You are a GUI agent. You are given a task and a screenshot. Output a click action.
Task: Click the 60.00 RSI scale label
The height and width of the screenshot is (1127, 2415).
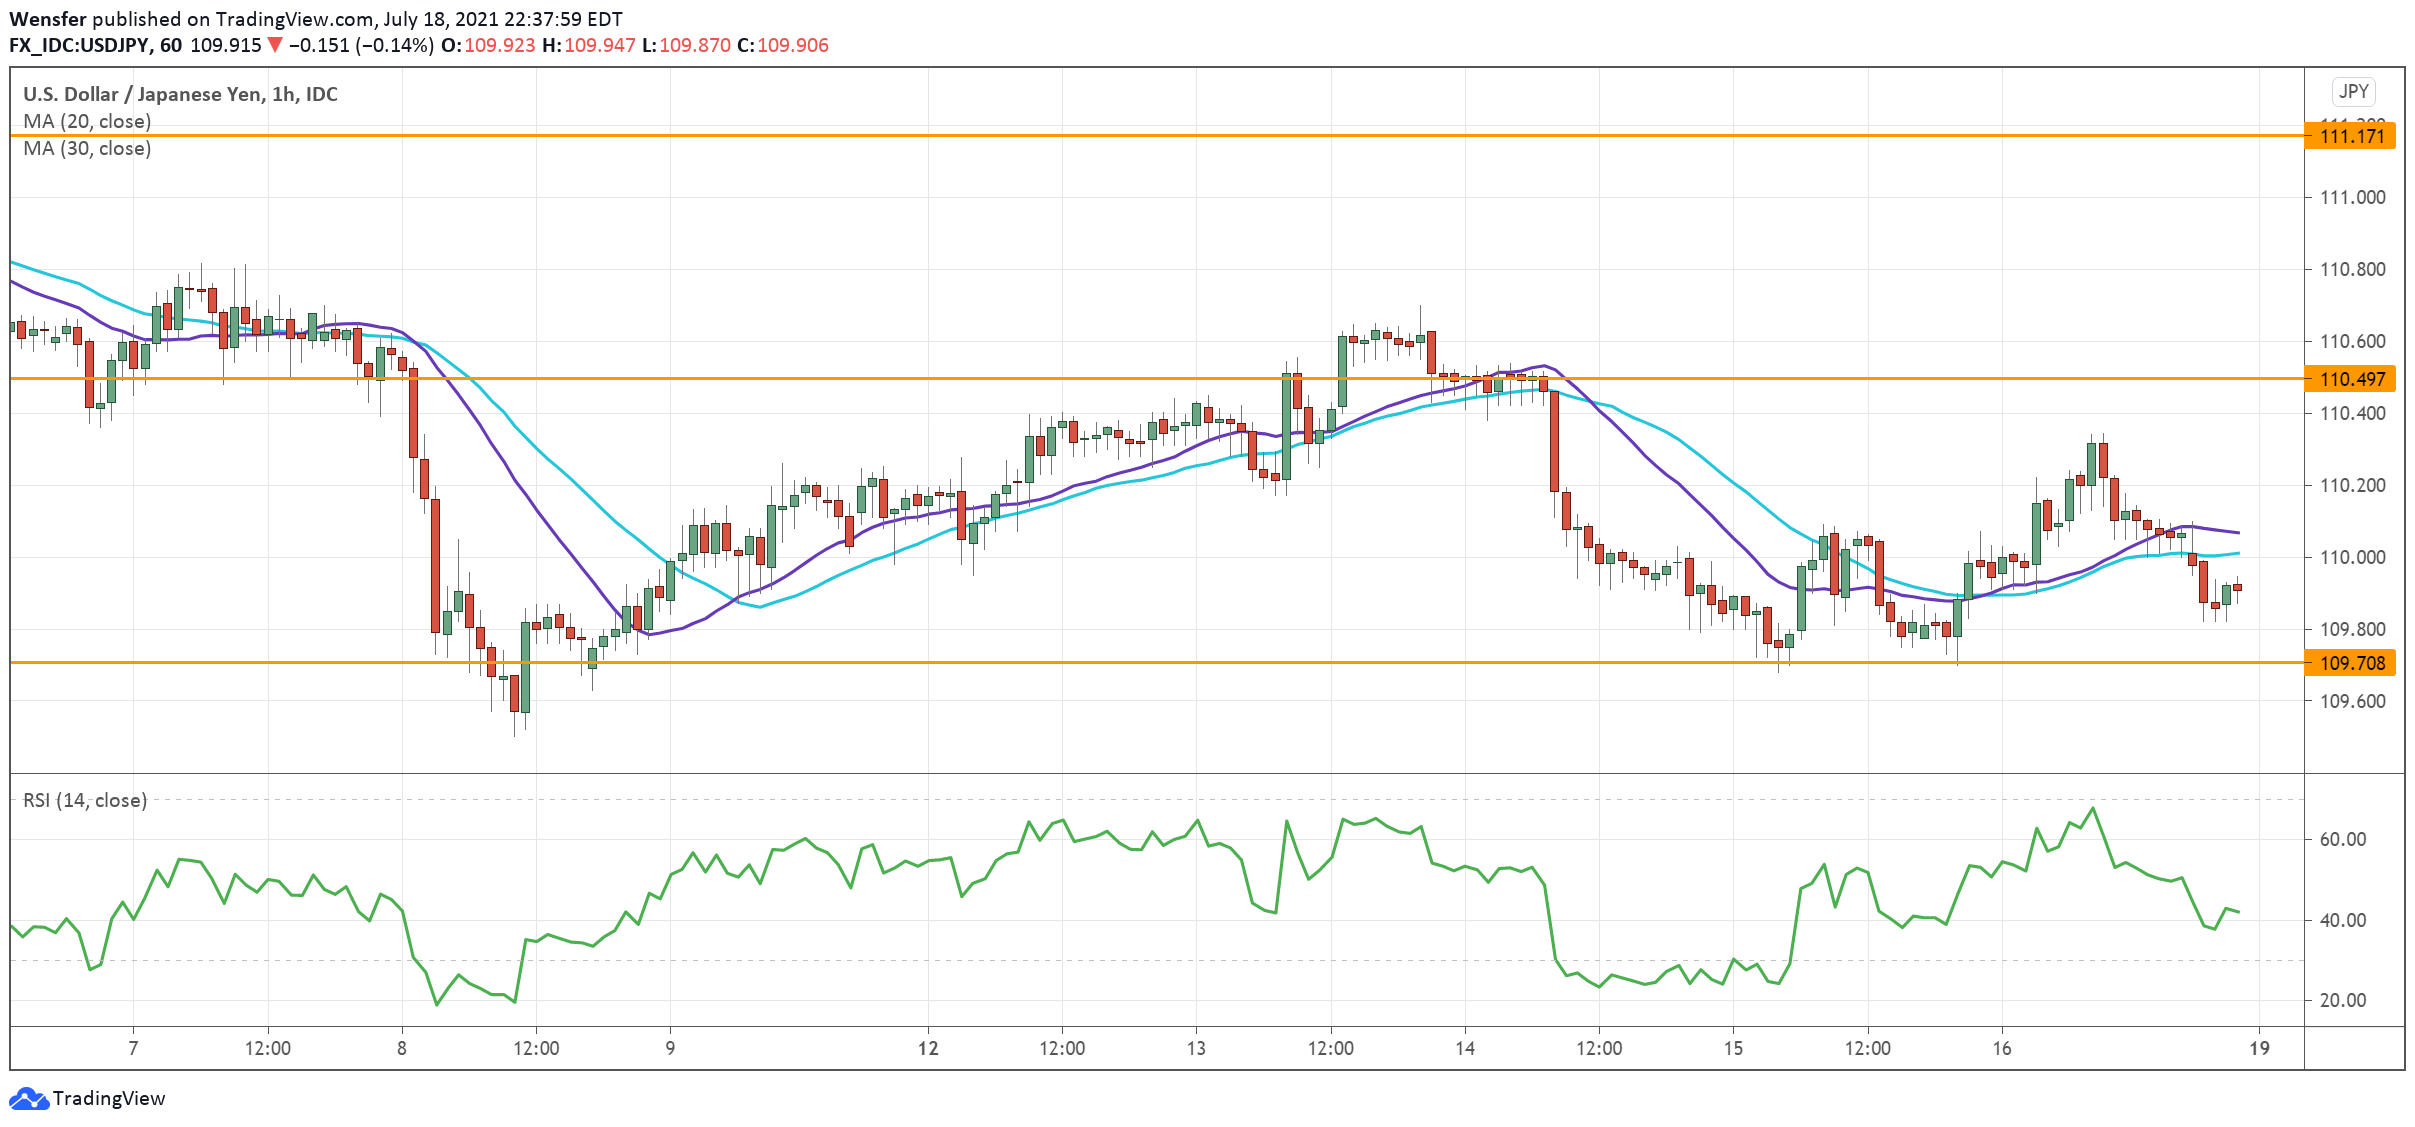[2342, 839]
